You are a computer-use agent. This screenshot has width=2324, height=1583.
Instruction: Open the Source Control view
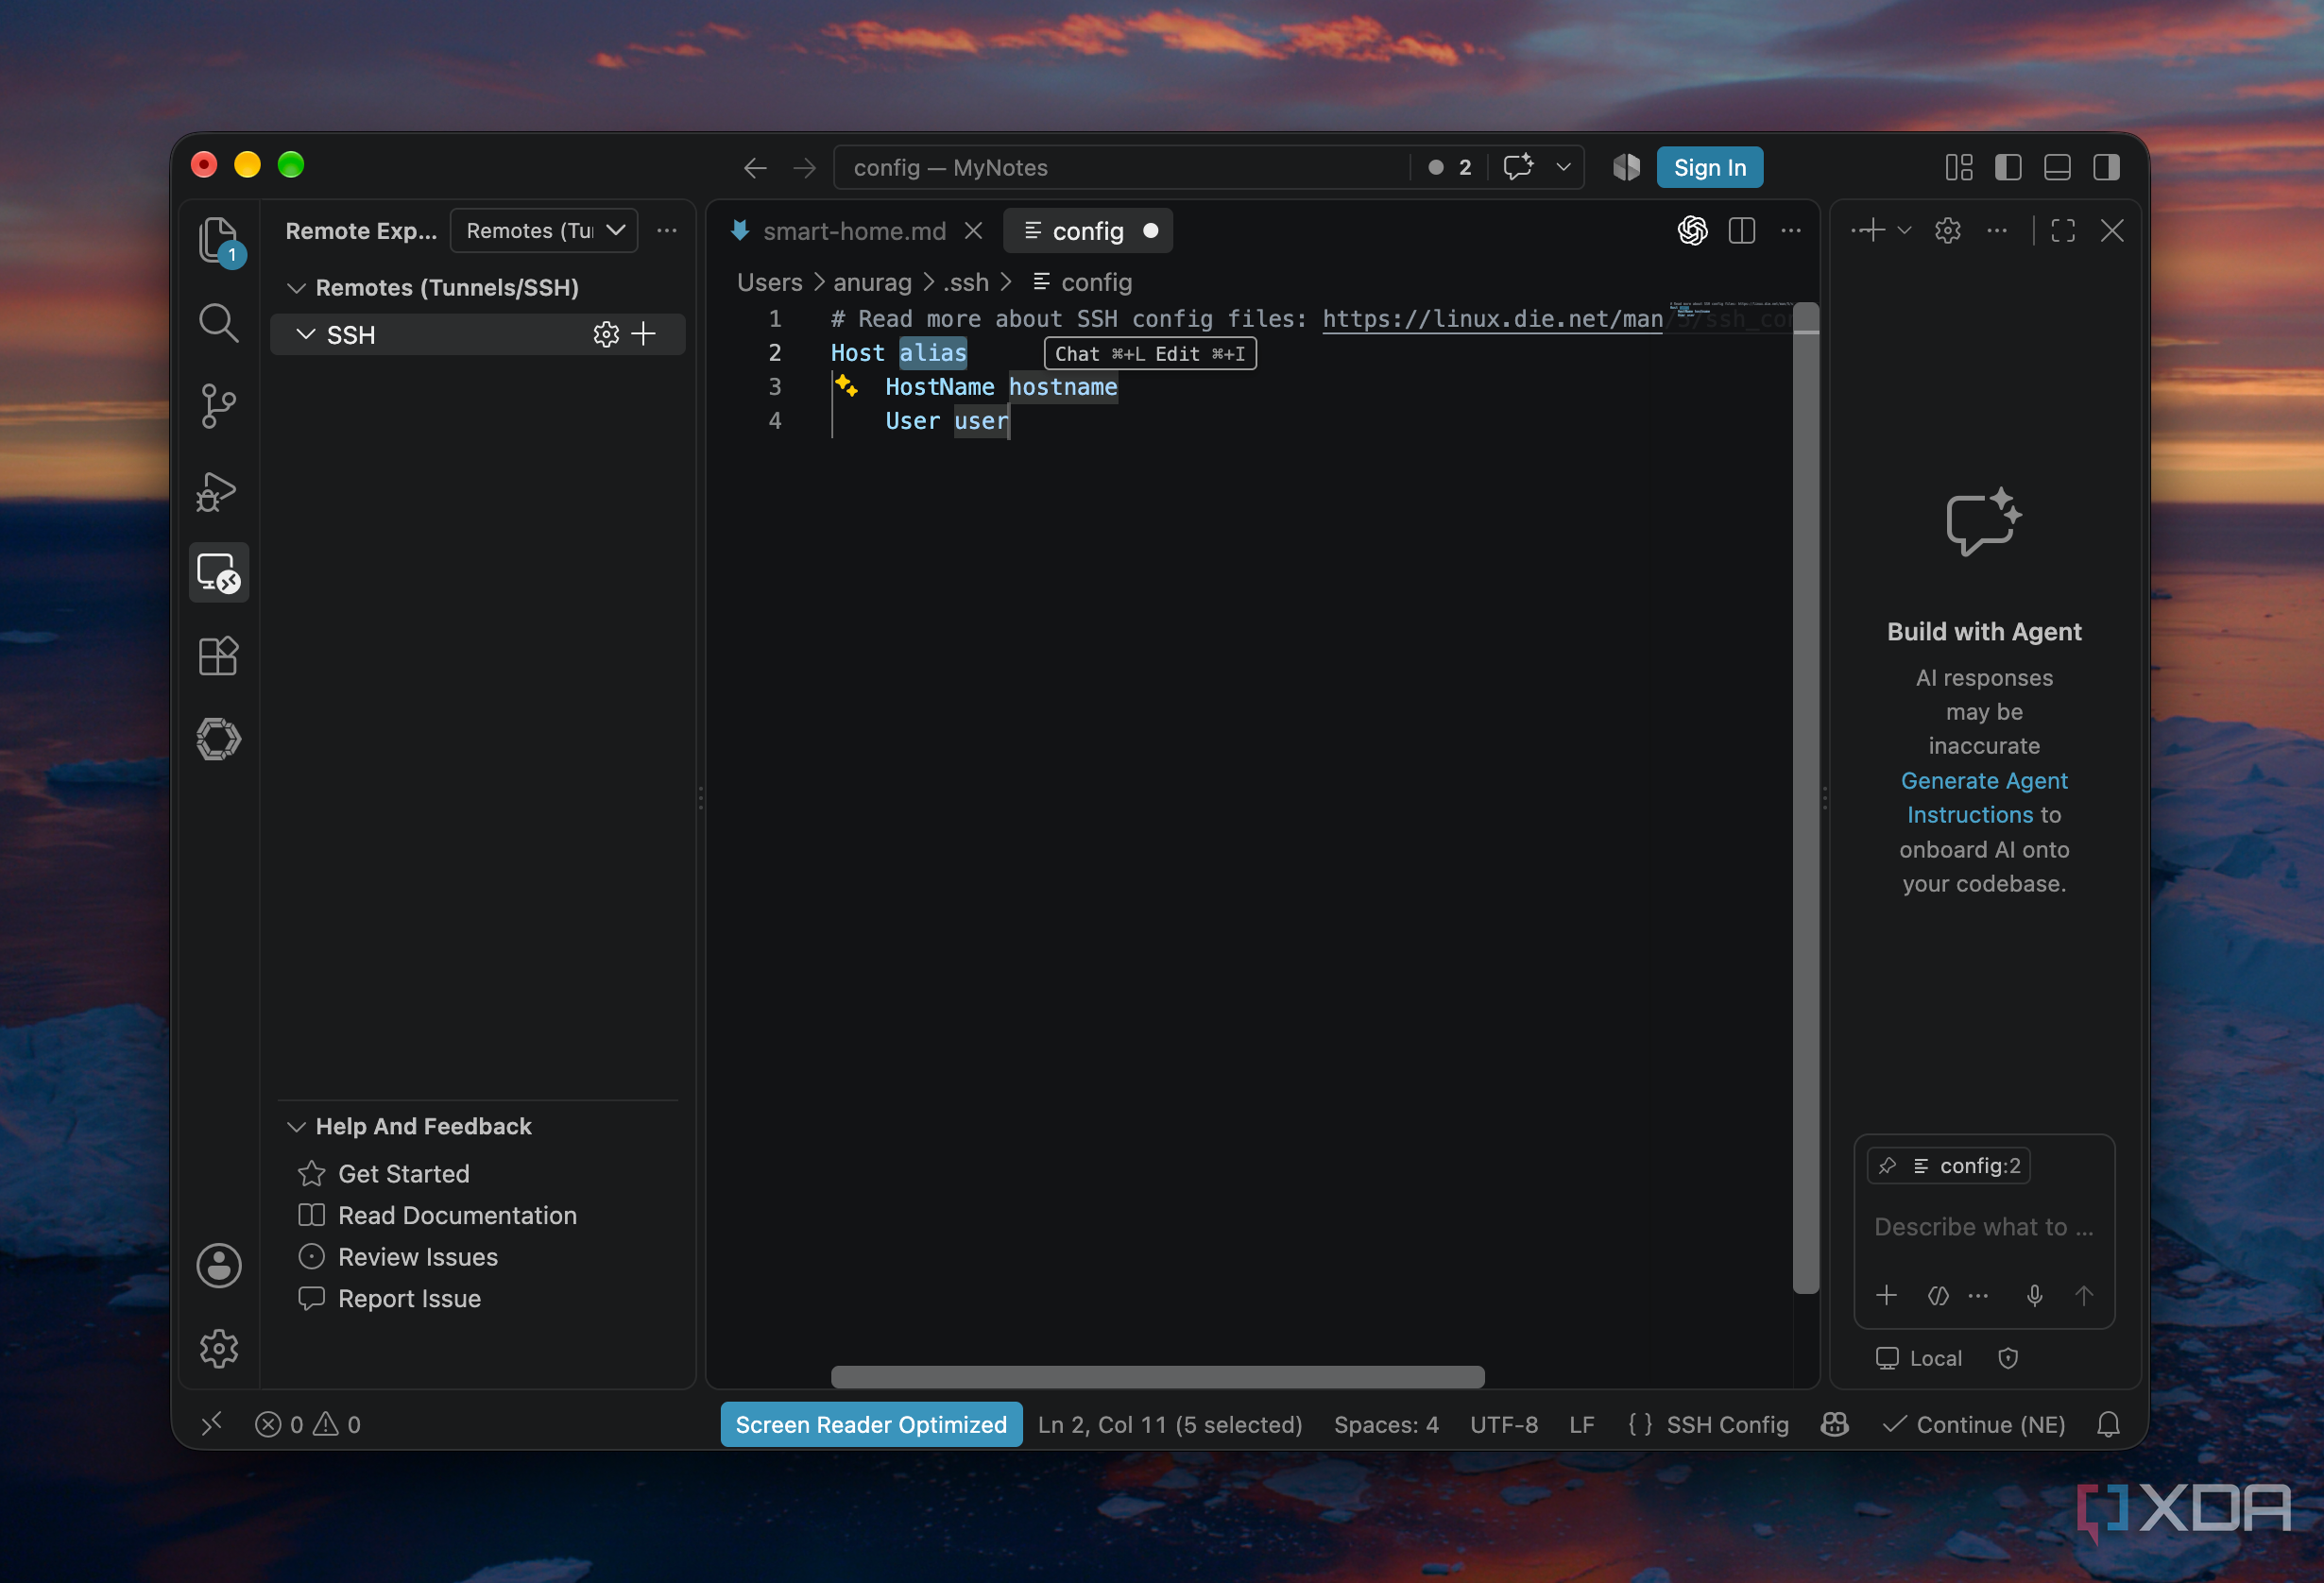[x=218, y=406]
